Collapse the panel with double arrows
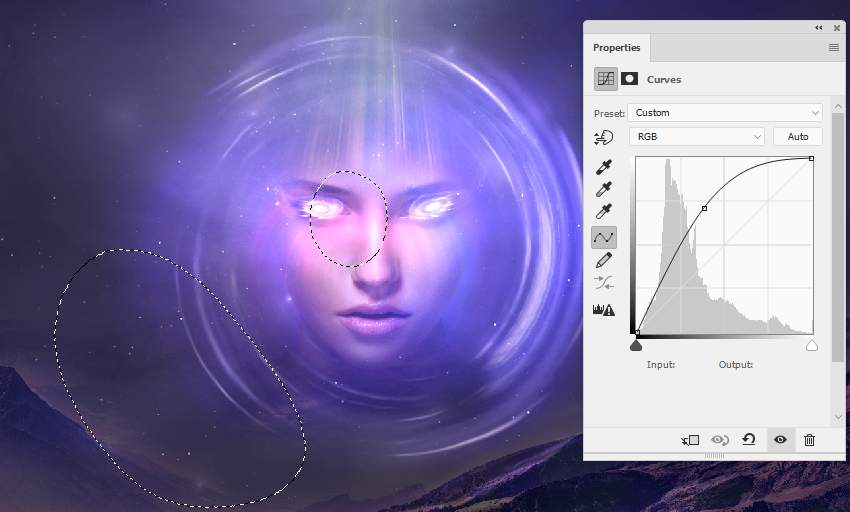This screenshot has height=512, width=850. point(819,27)
